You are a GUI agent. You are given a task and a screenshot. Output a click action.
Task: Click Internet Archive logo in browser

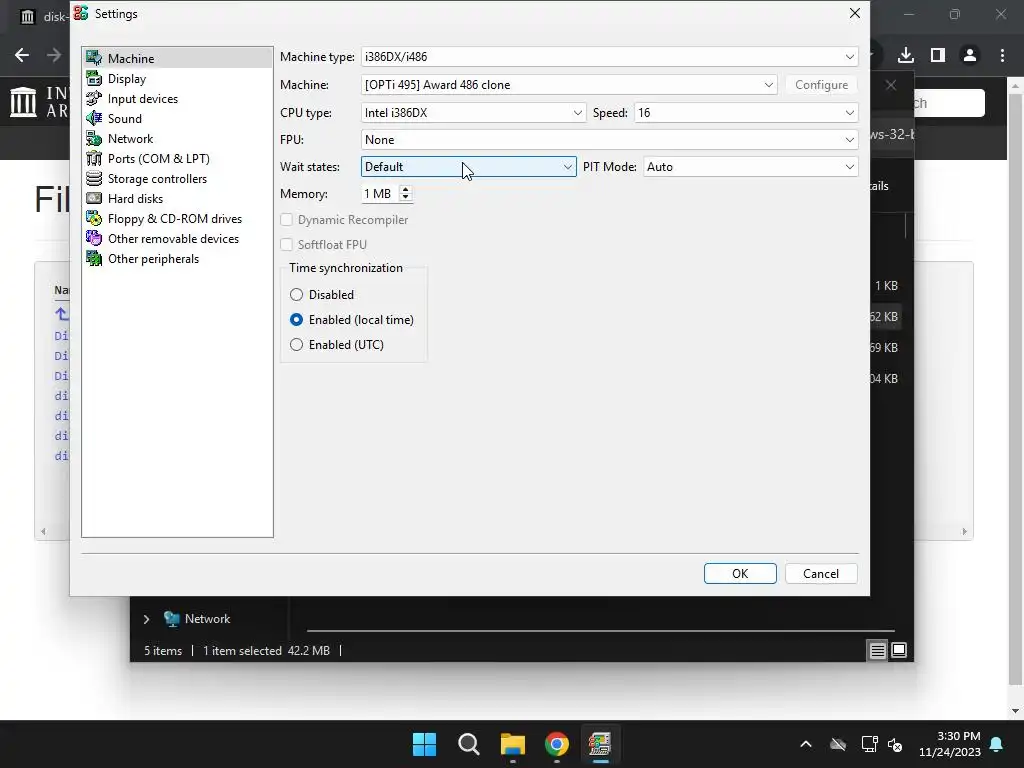(x=24, y=102)
